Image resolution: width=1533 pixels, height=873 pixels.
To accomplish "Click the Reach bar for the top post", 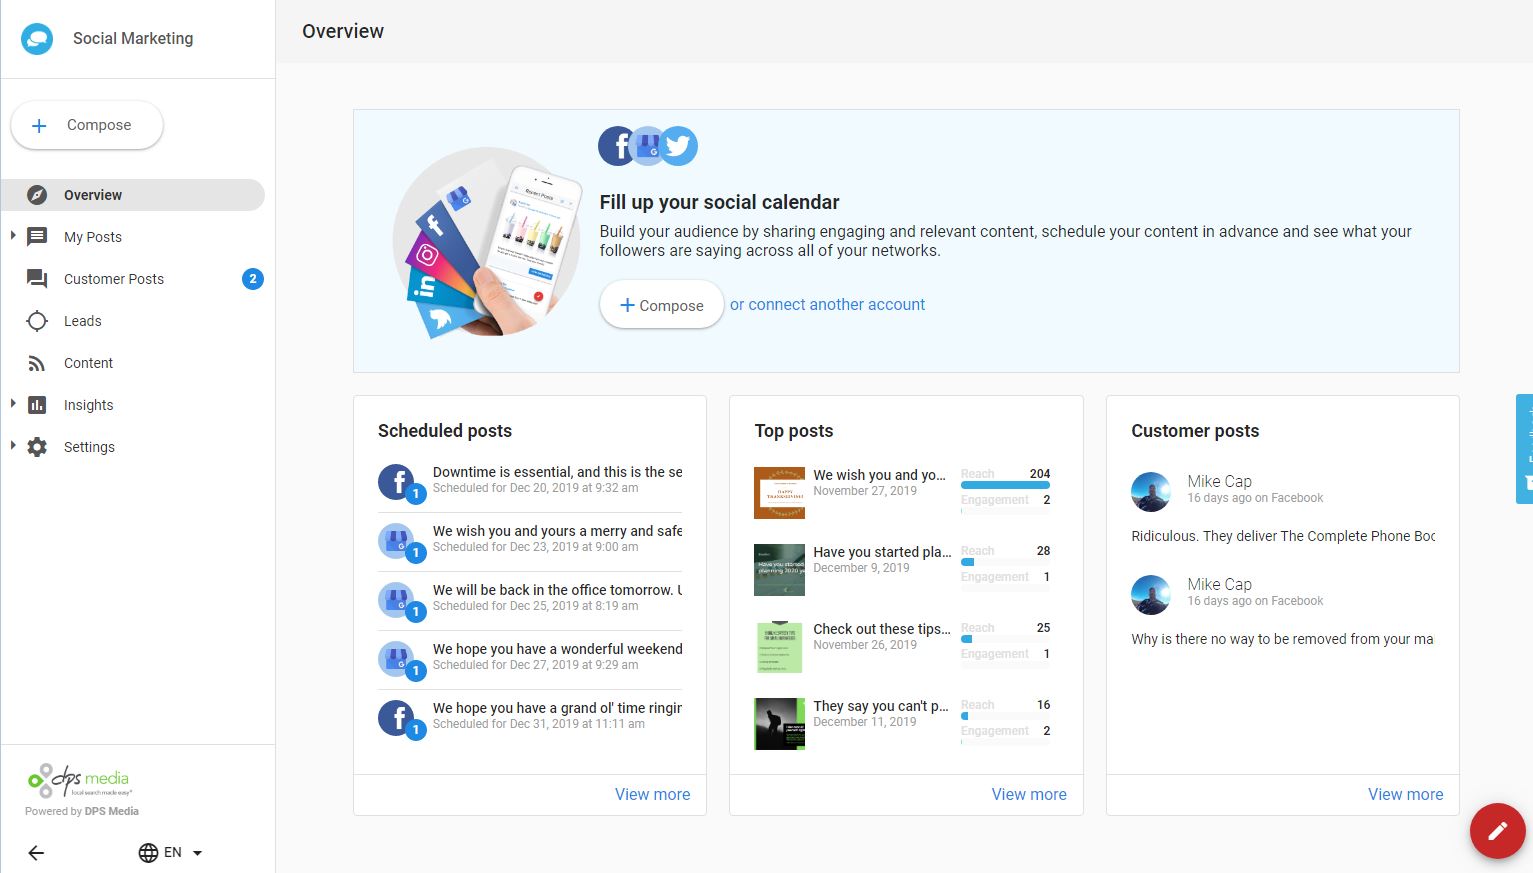I will (1005, 485).
